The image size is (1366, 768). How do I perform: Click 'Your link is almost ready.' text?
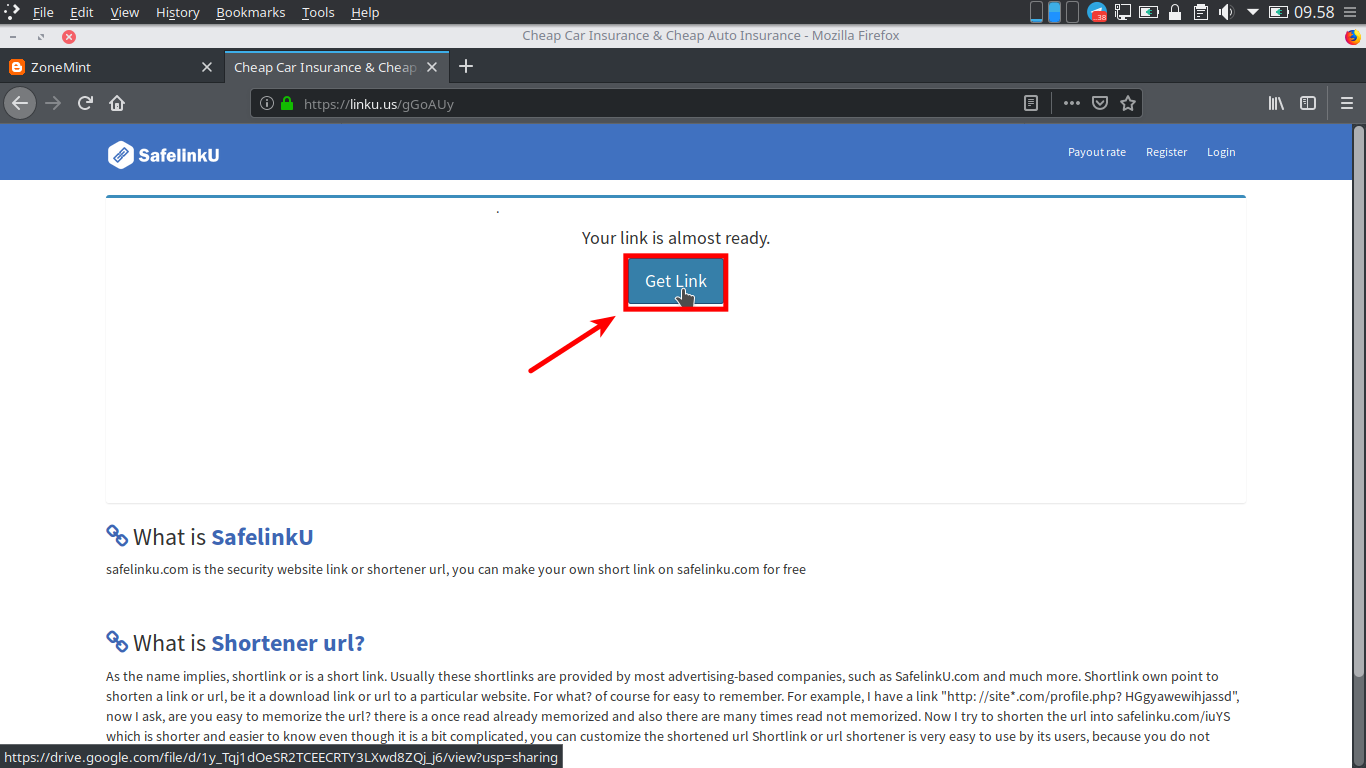pyautogui.click(x=676, y=238)
